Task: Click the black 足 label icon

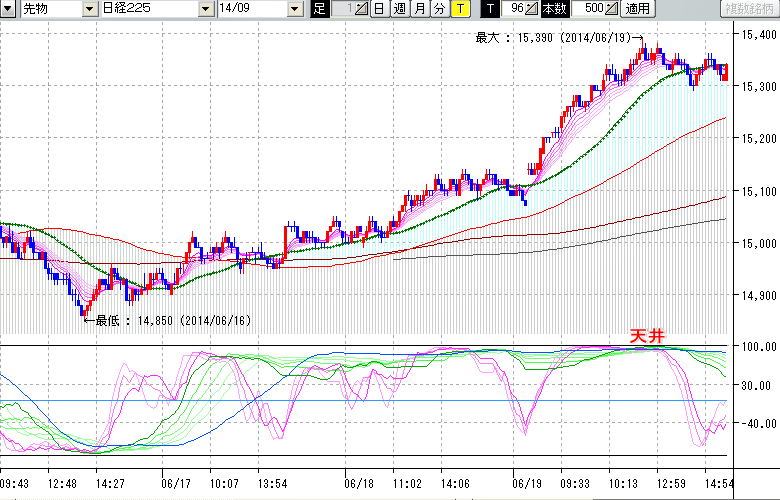Action: click(319, 9)
